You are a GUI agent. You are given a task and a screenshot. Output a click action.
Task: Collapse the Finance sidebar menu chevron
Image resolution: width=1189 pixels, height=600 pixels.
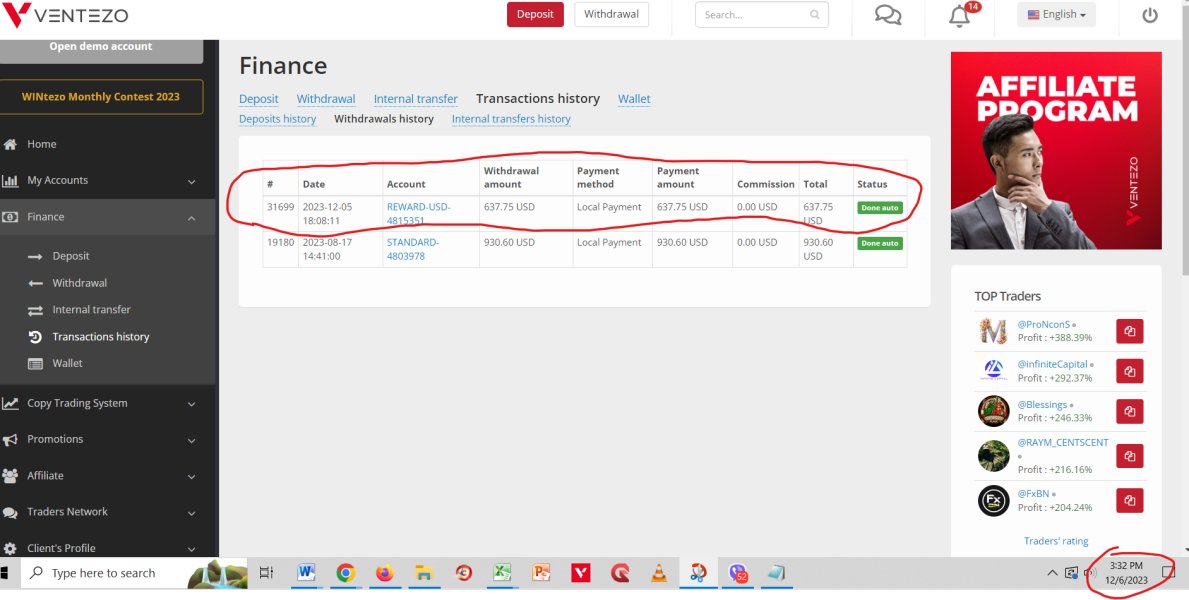point(191,218)
